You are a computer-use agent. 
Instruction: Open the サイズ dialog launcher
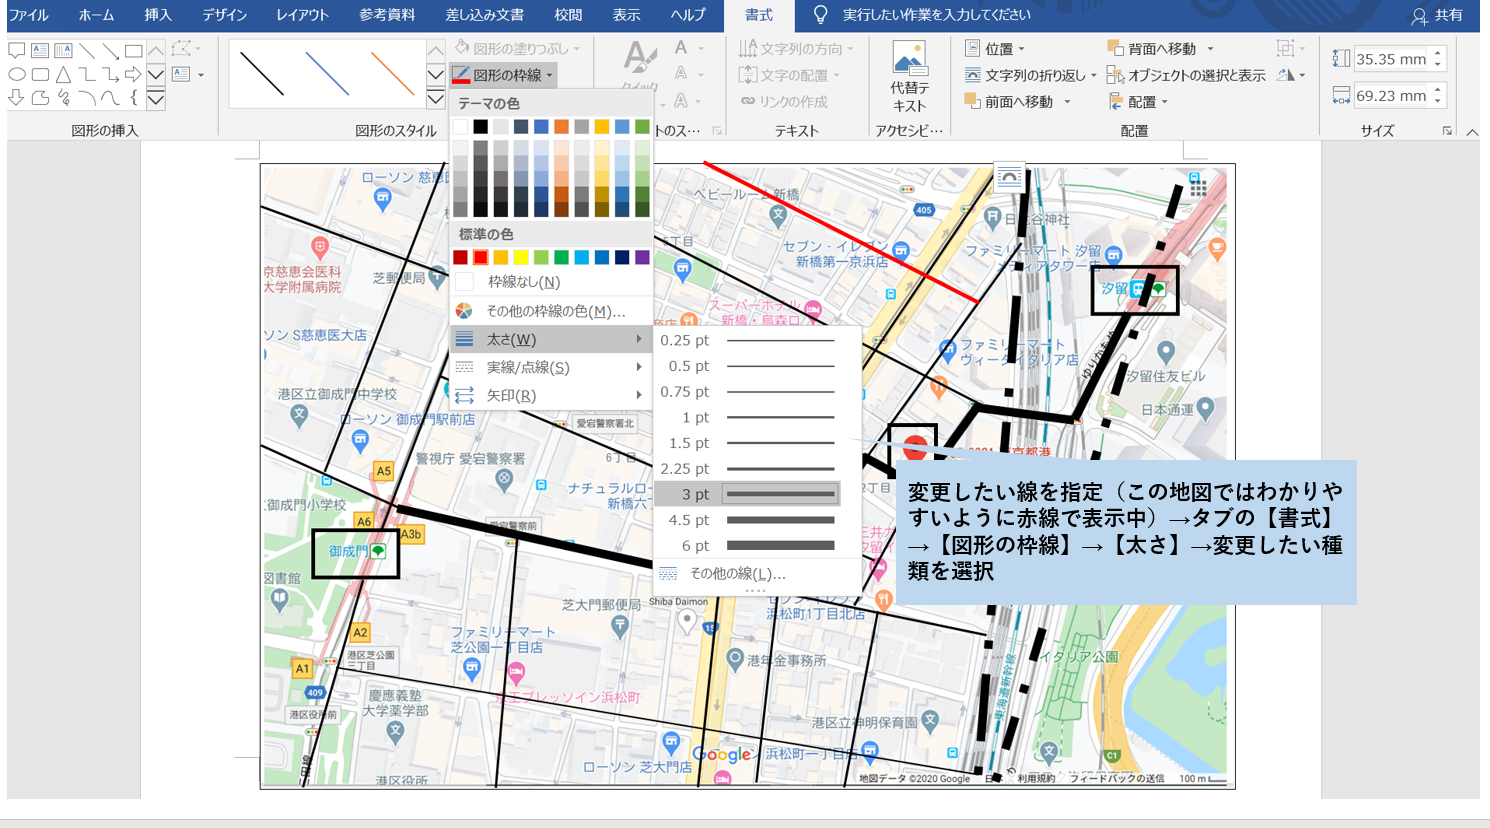coord(1447,130)
